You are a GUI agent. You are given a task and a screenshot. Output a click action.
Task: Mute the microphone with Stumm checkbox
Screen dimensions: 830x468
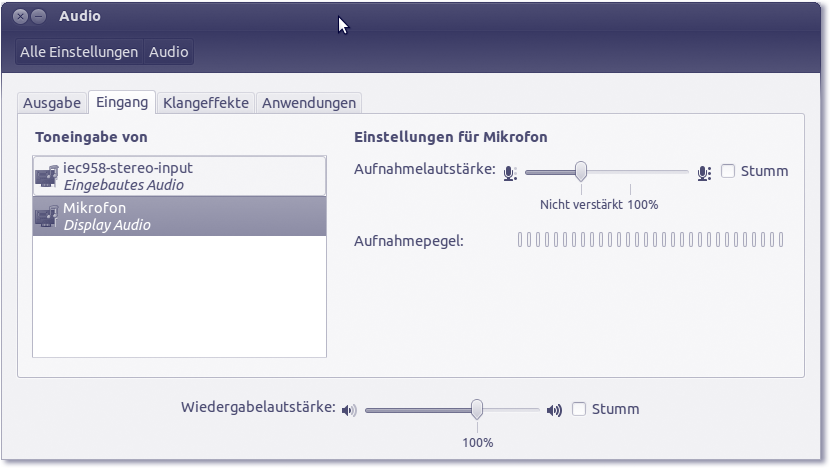click(x=728, y=171)
